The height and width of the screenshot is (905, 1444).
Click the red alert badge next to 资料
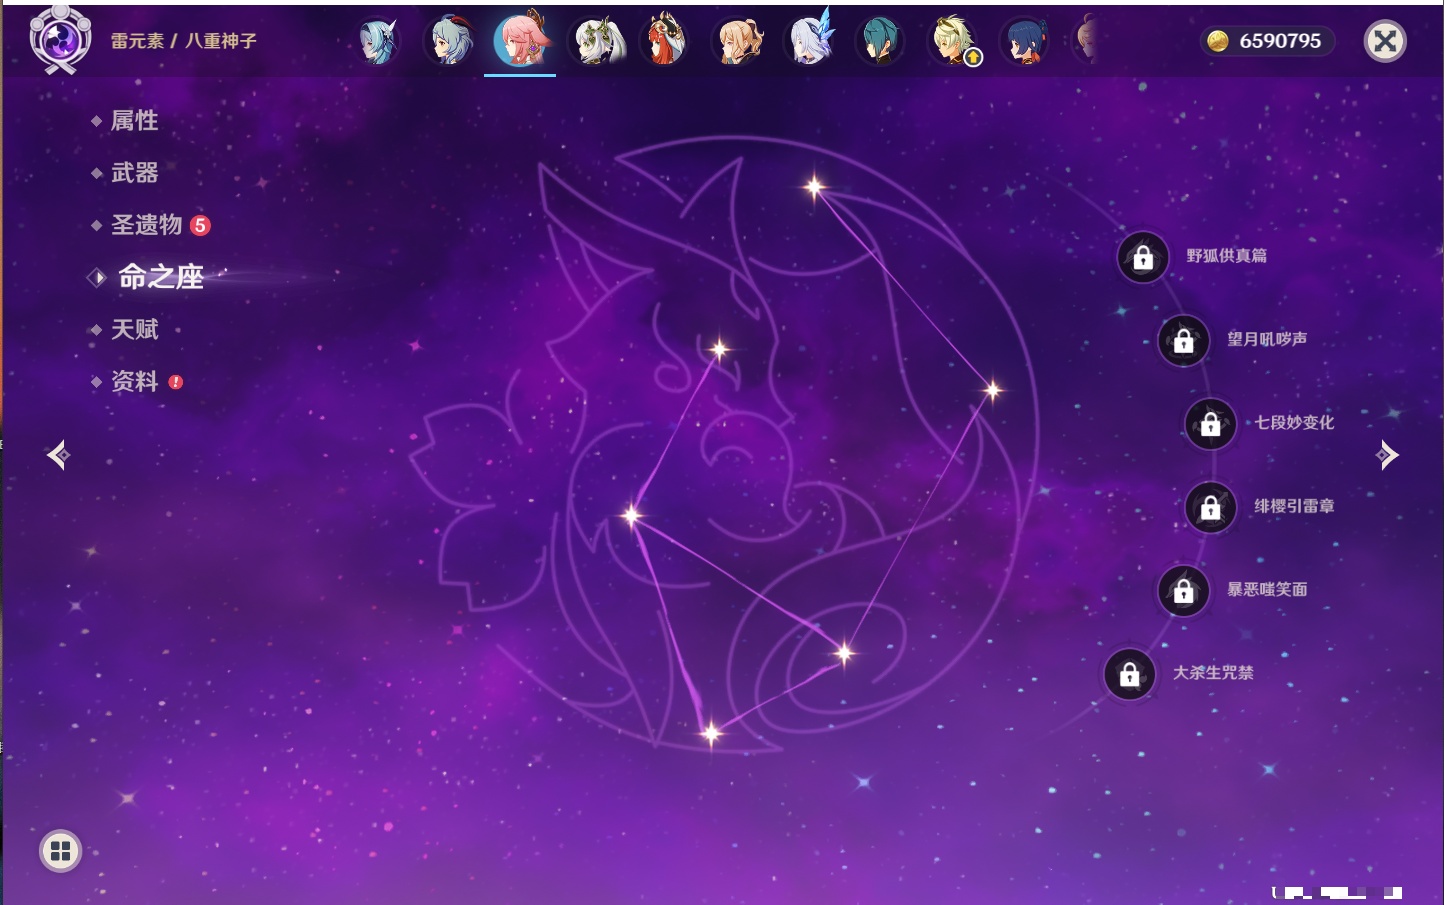(x=176, y=382)
